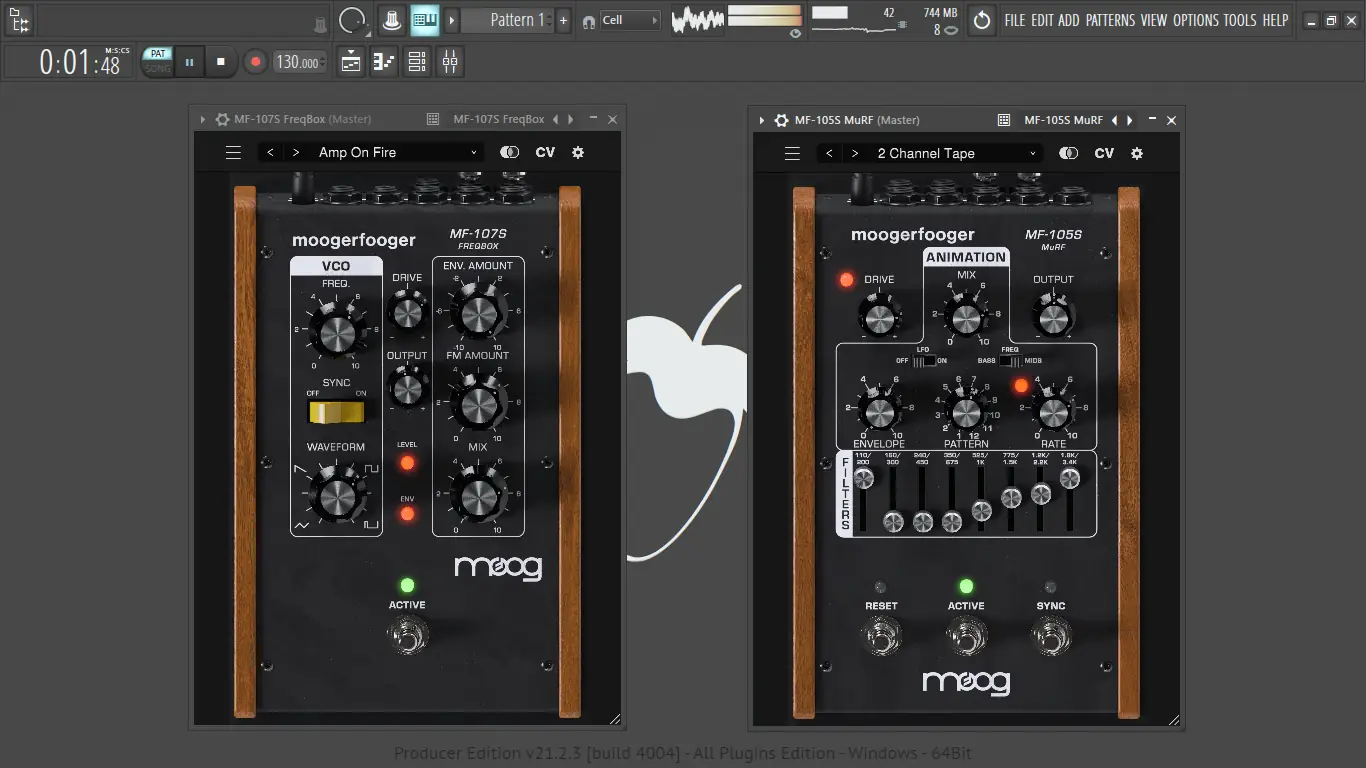1366x768 pixels.
Task: Go to next preset in FreqBox
Action: pyautogui.click(x=295, y=153)
